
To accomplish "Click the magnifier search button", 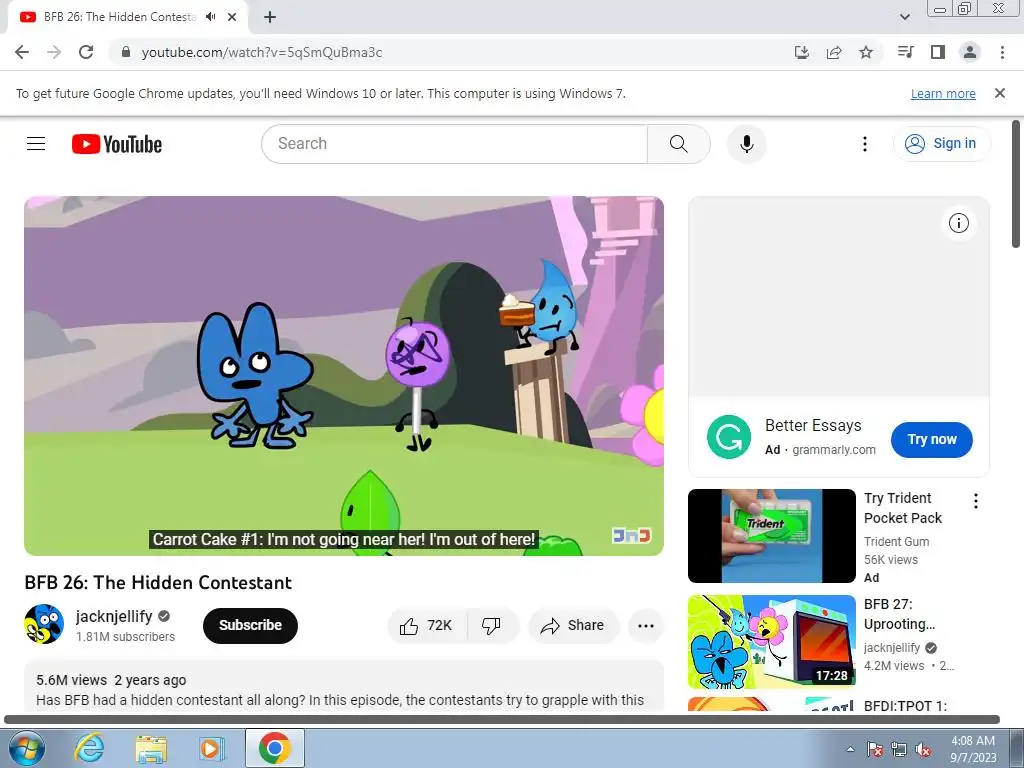I will [679, 144].
